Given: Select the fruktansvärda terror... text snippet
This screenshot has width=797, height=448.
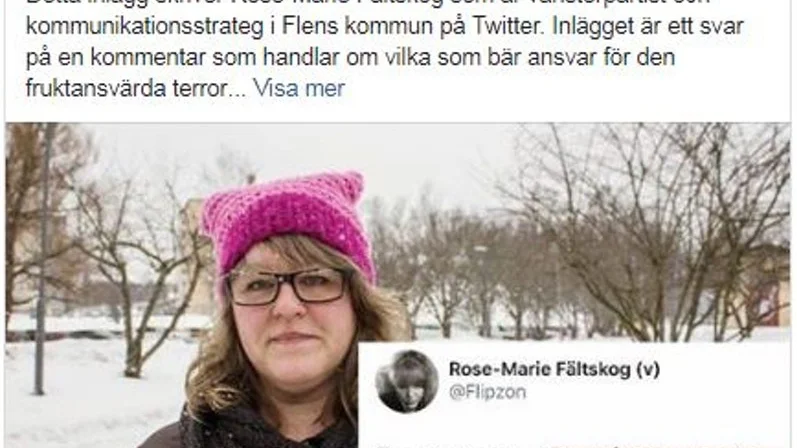Looking at the screenshot, I should click(136, 88).
